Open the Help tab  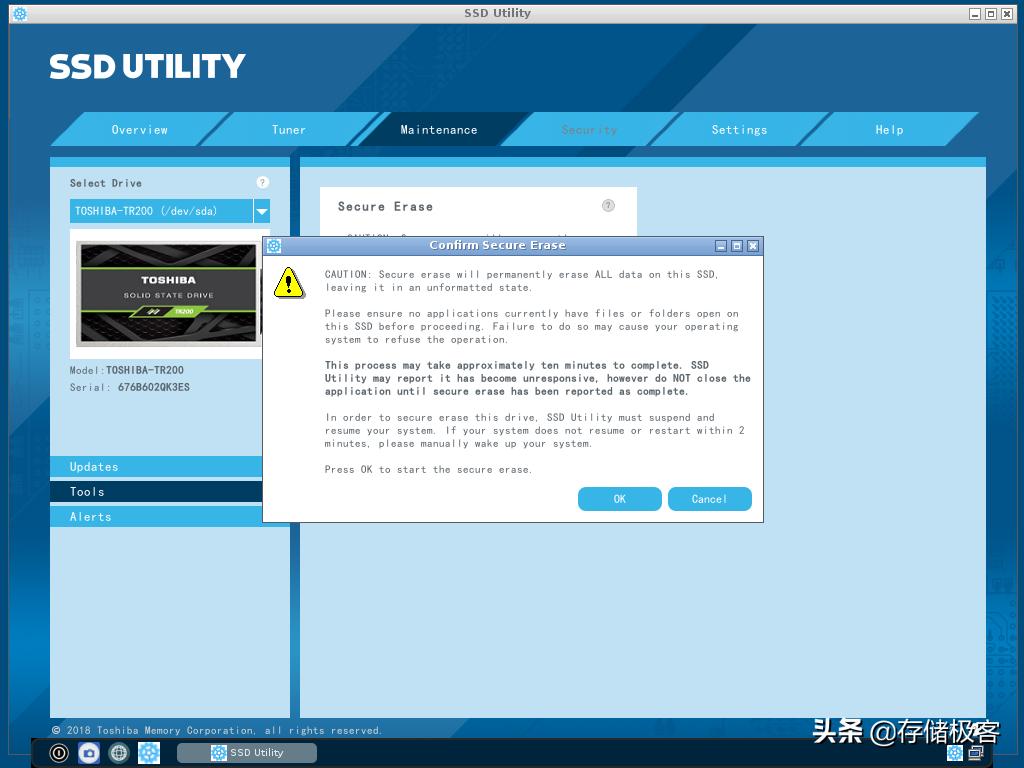point(889,129)
